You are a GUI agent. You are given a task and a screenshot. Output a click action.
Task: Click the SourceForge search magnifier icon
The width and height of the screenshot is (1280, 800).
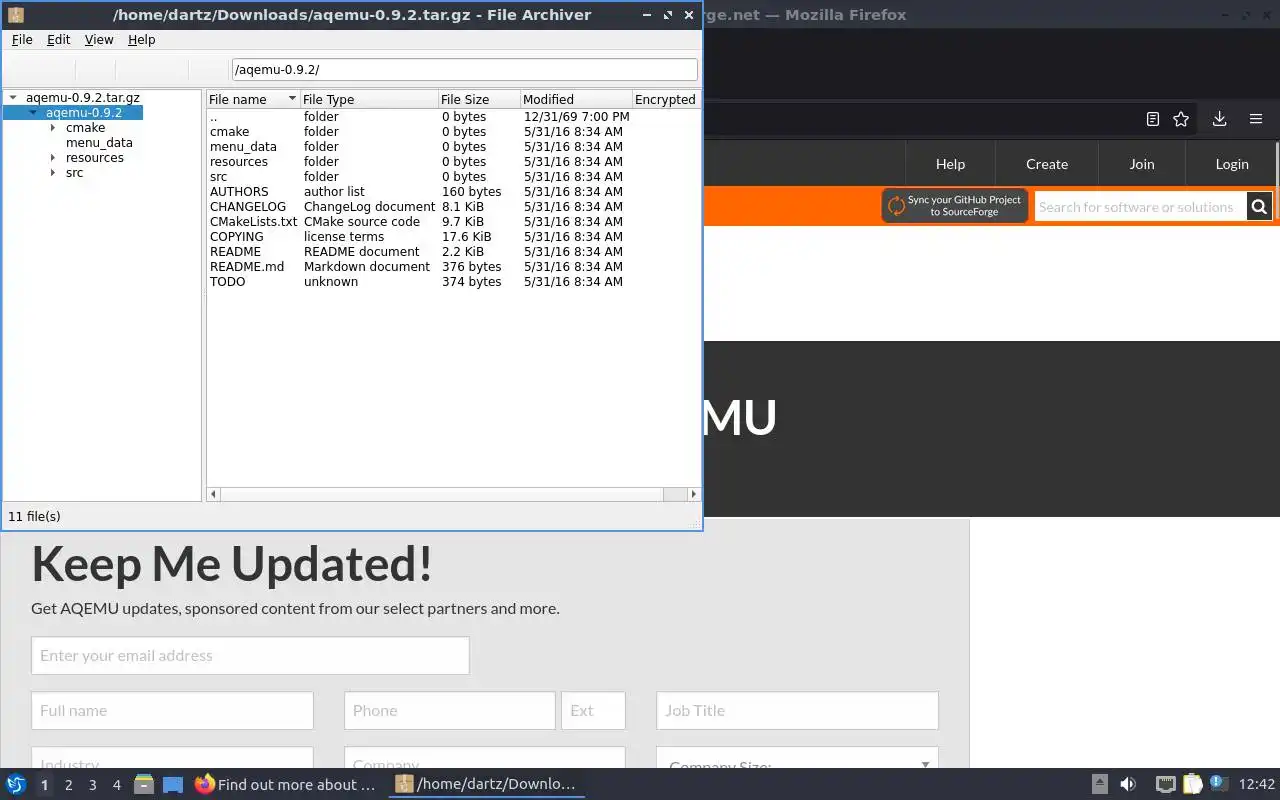[x=1259, y=207]
